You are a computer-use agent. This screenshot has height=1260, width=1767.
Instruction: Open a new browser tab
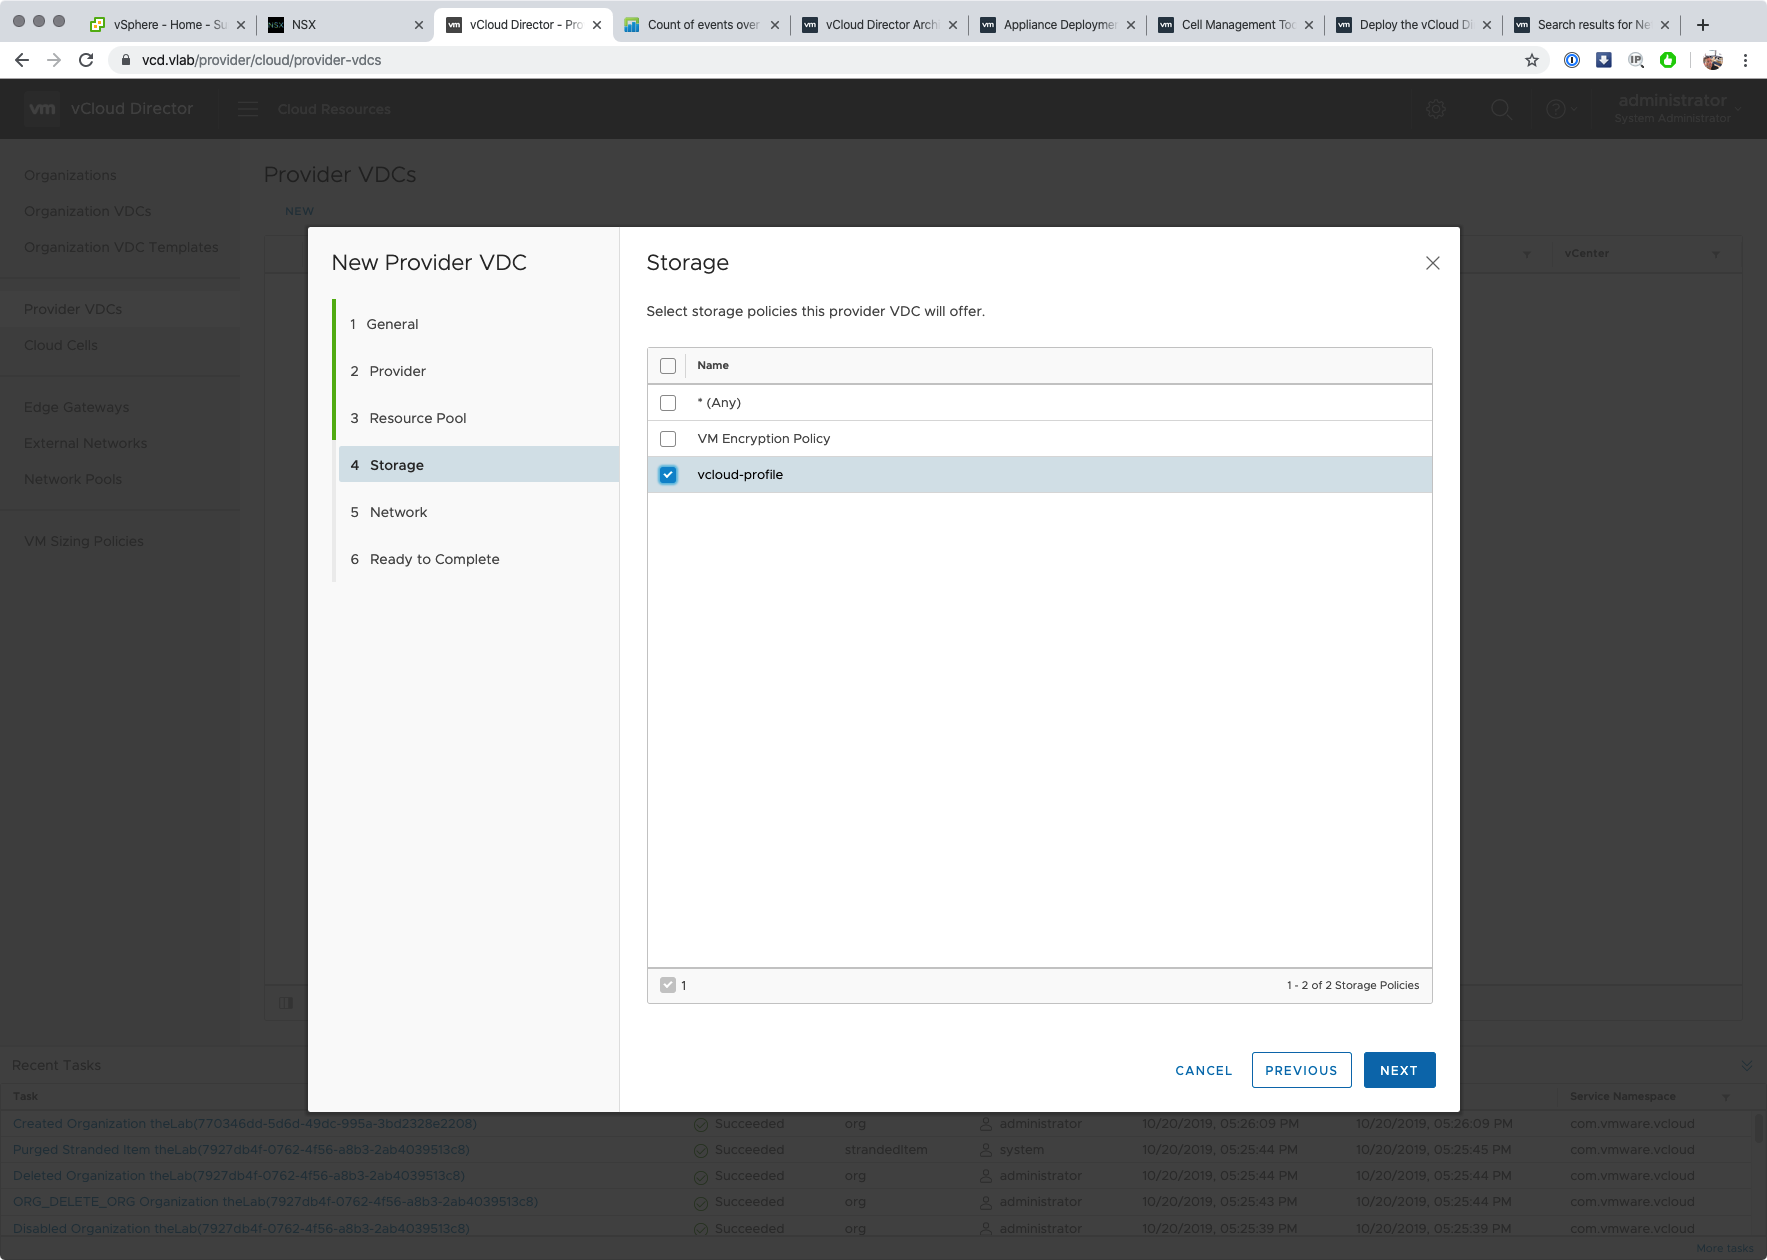[1703, 24]
